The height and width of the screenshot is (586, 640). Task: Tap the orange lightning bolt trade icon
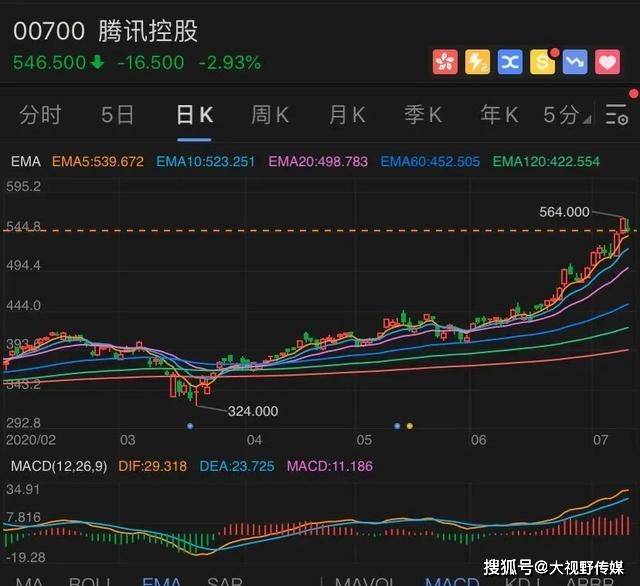point(478,62)
